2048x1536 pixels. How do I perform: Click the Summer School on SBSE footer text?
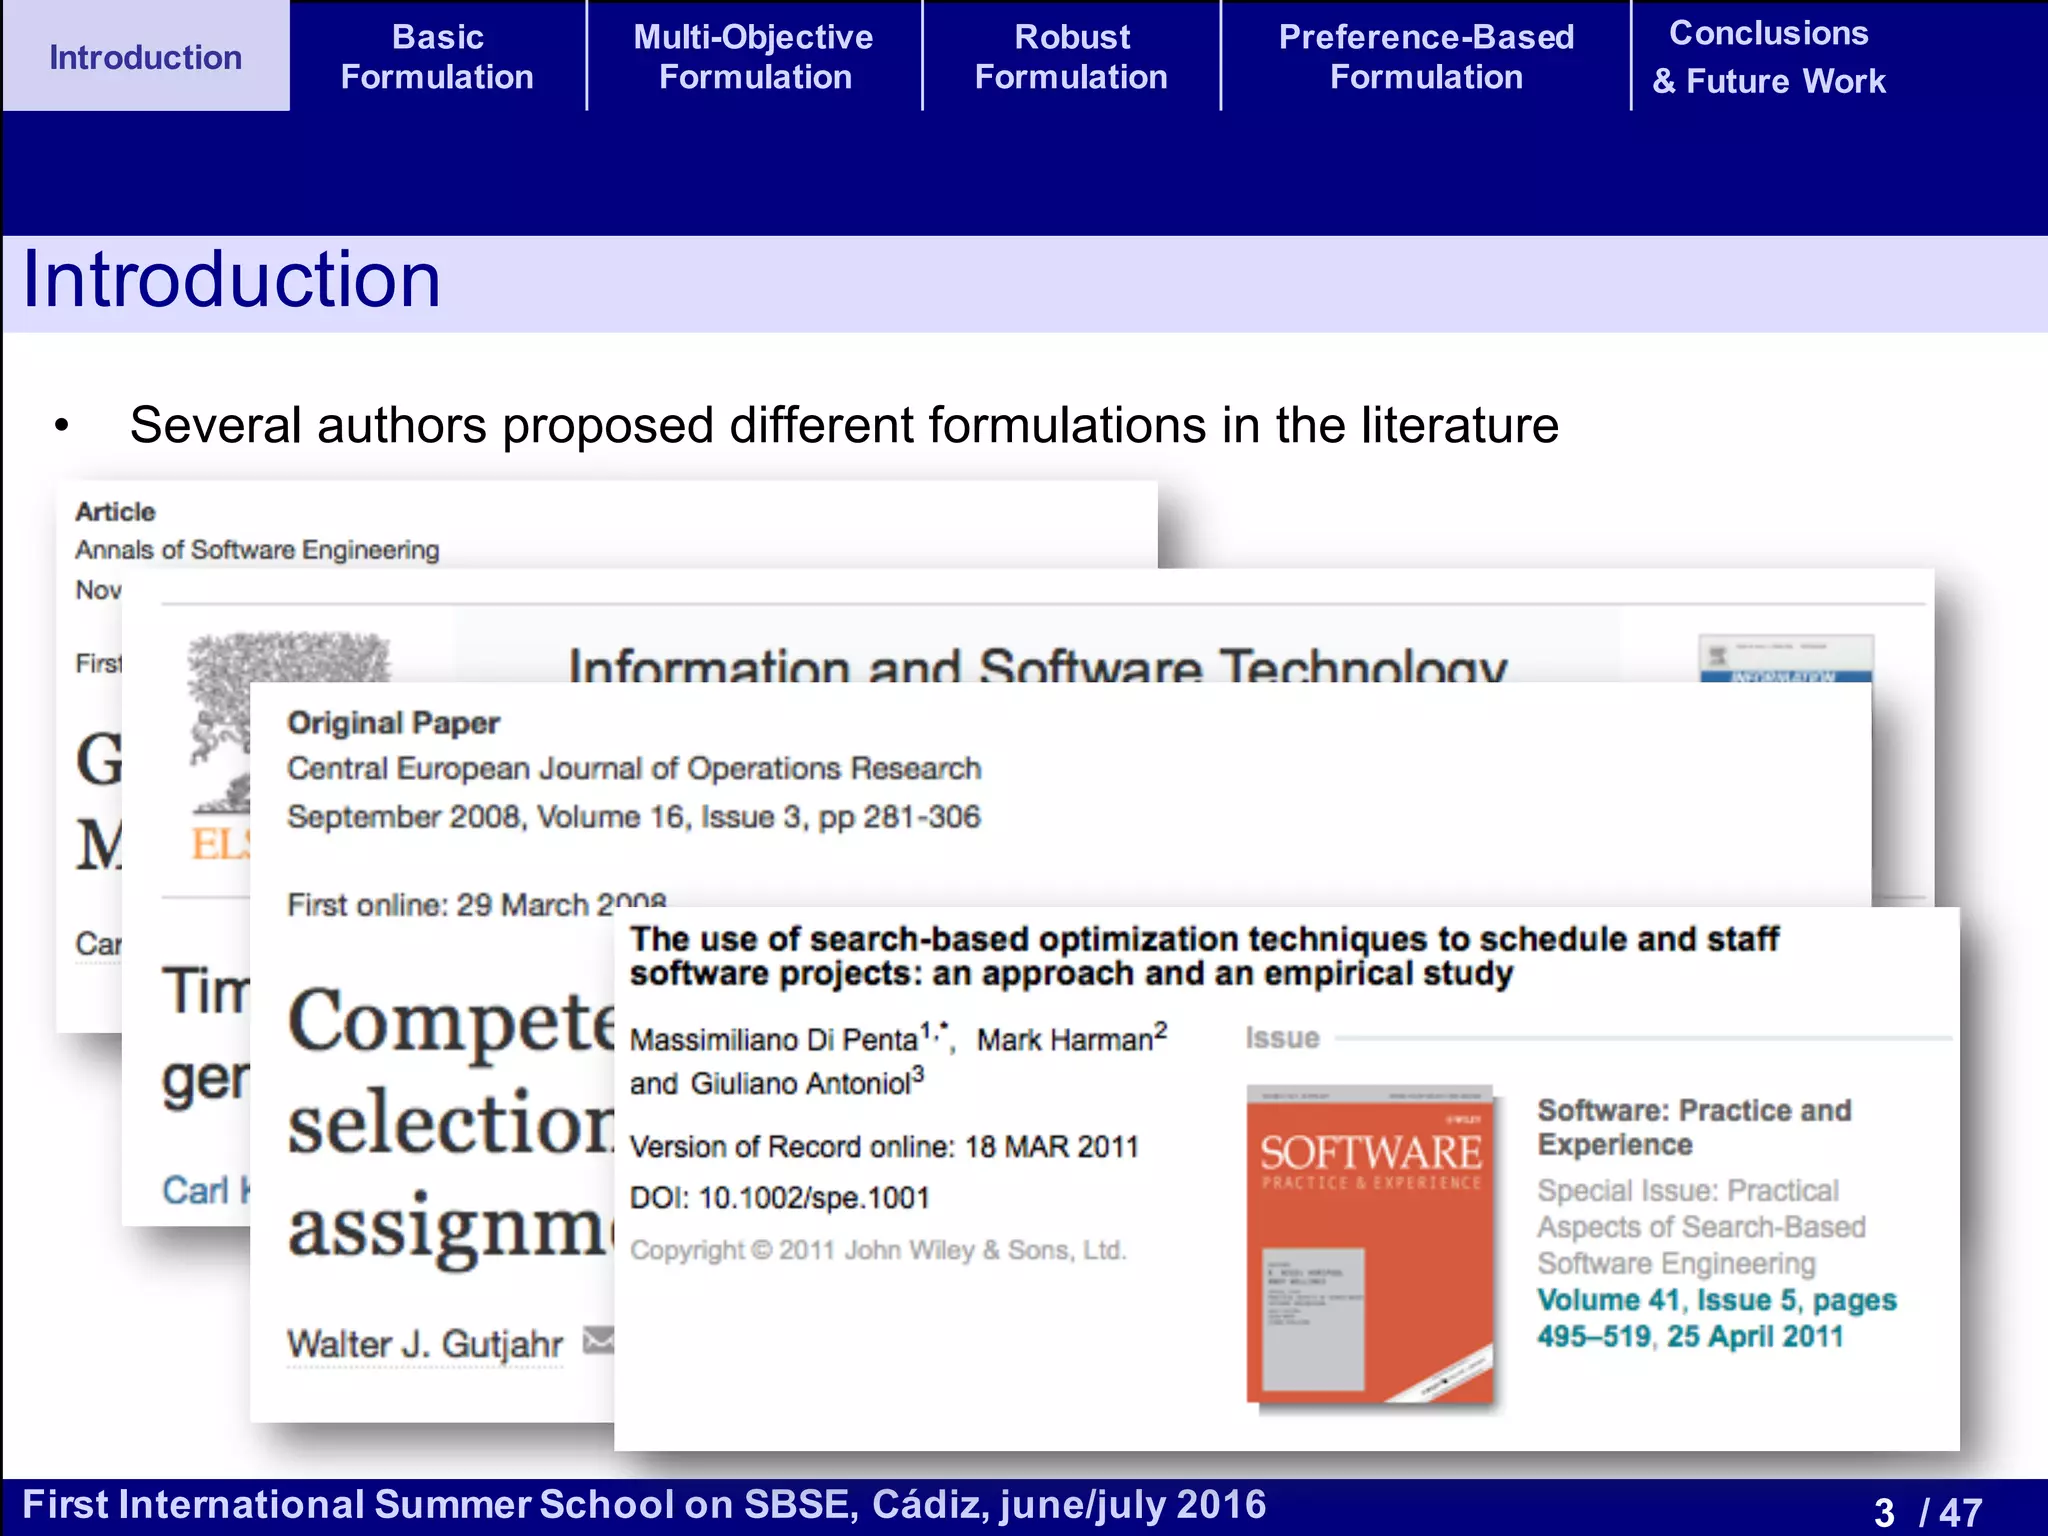[644, 1505]
